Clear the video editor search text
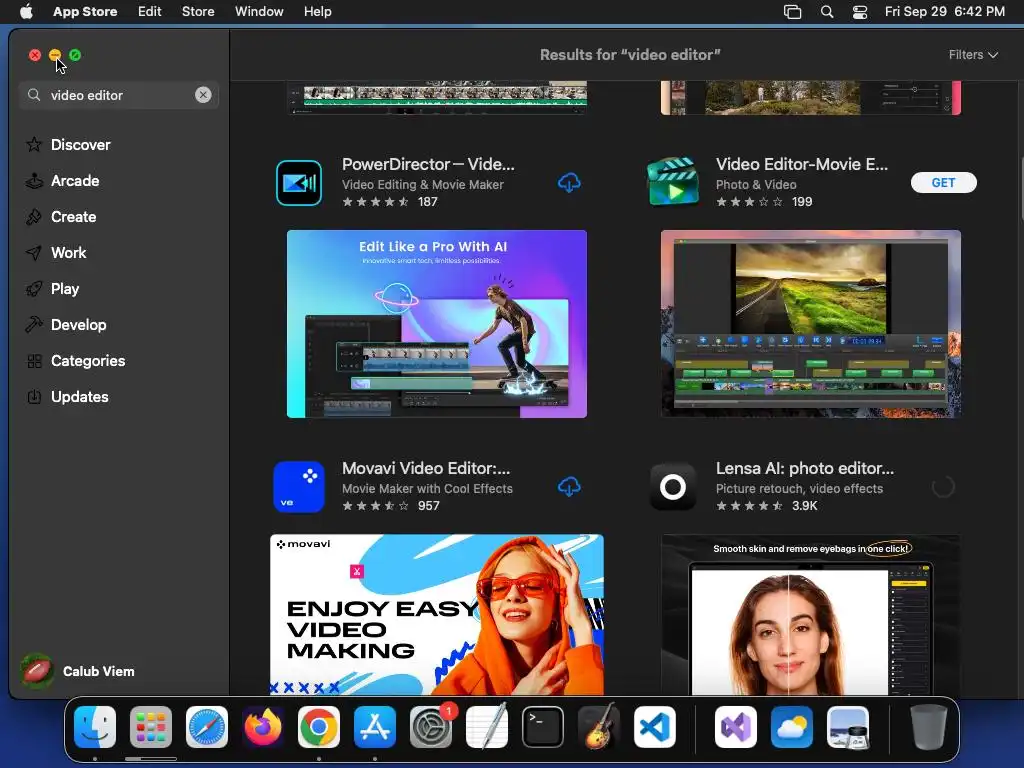This screenshot has height=768, width=1024. [203, 95]
